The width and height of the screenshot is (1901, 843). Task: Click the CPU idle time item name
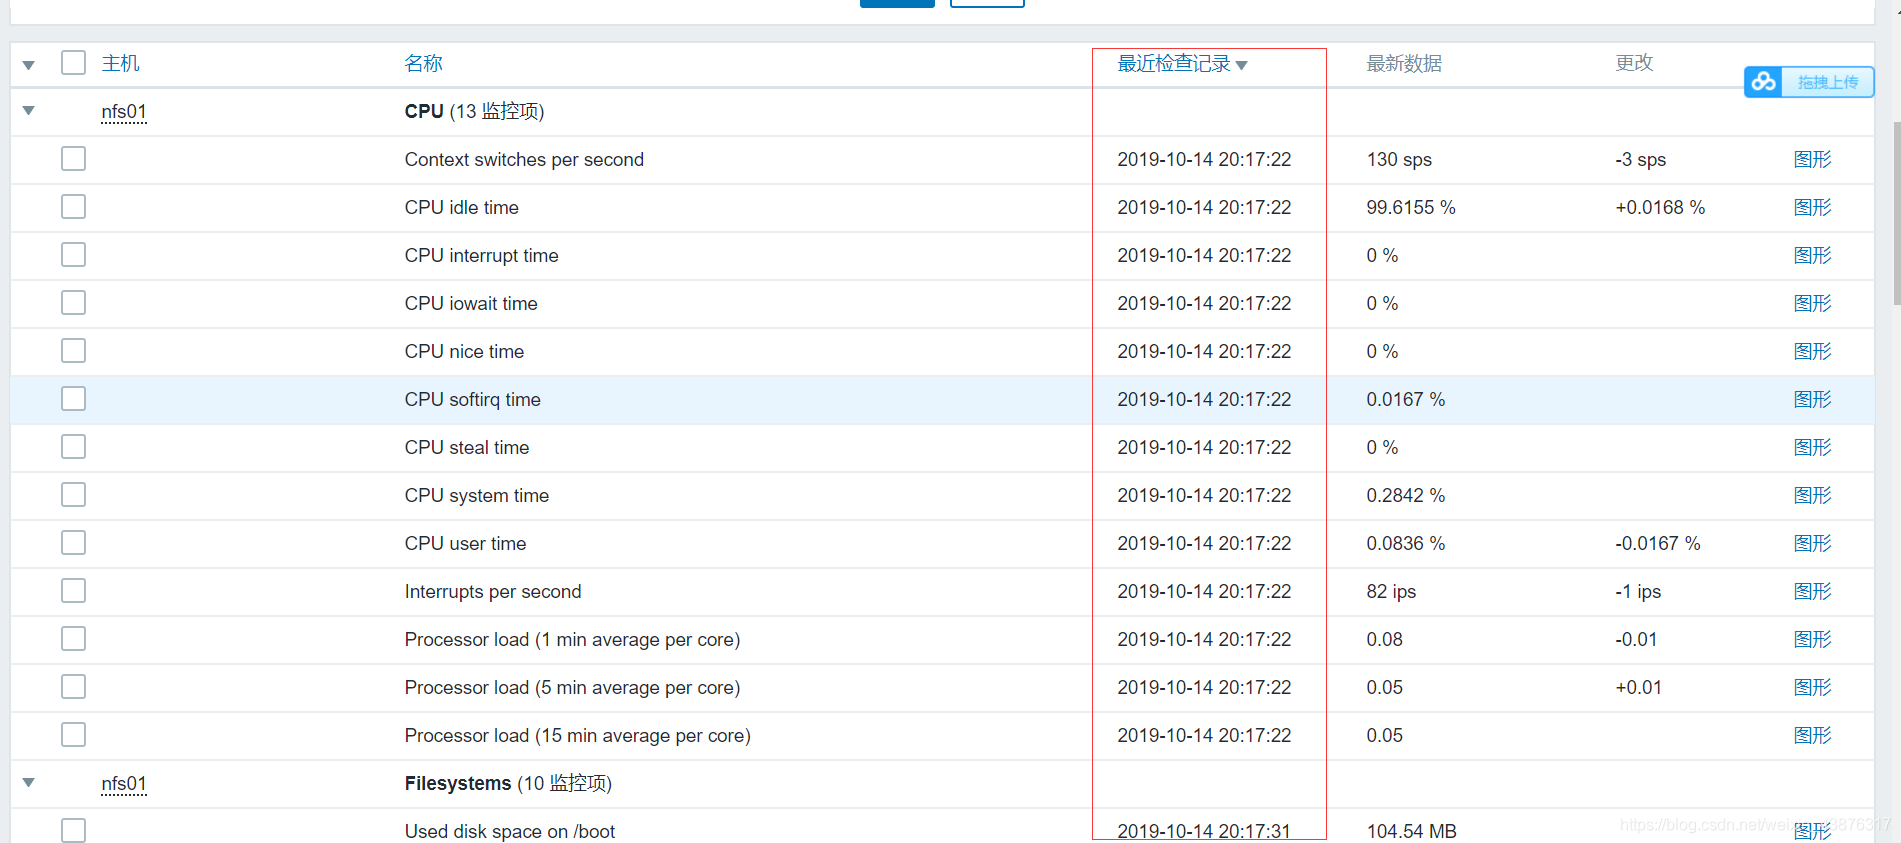pyautogui.click(x=462, y=207)
